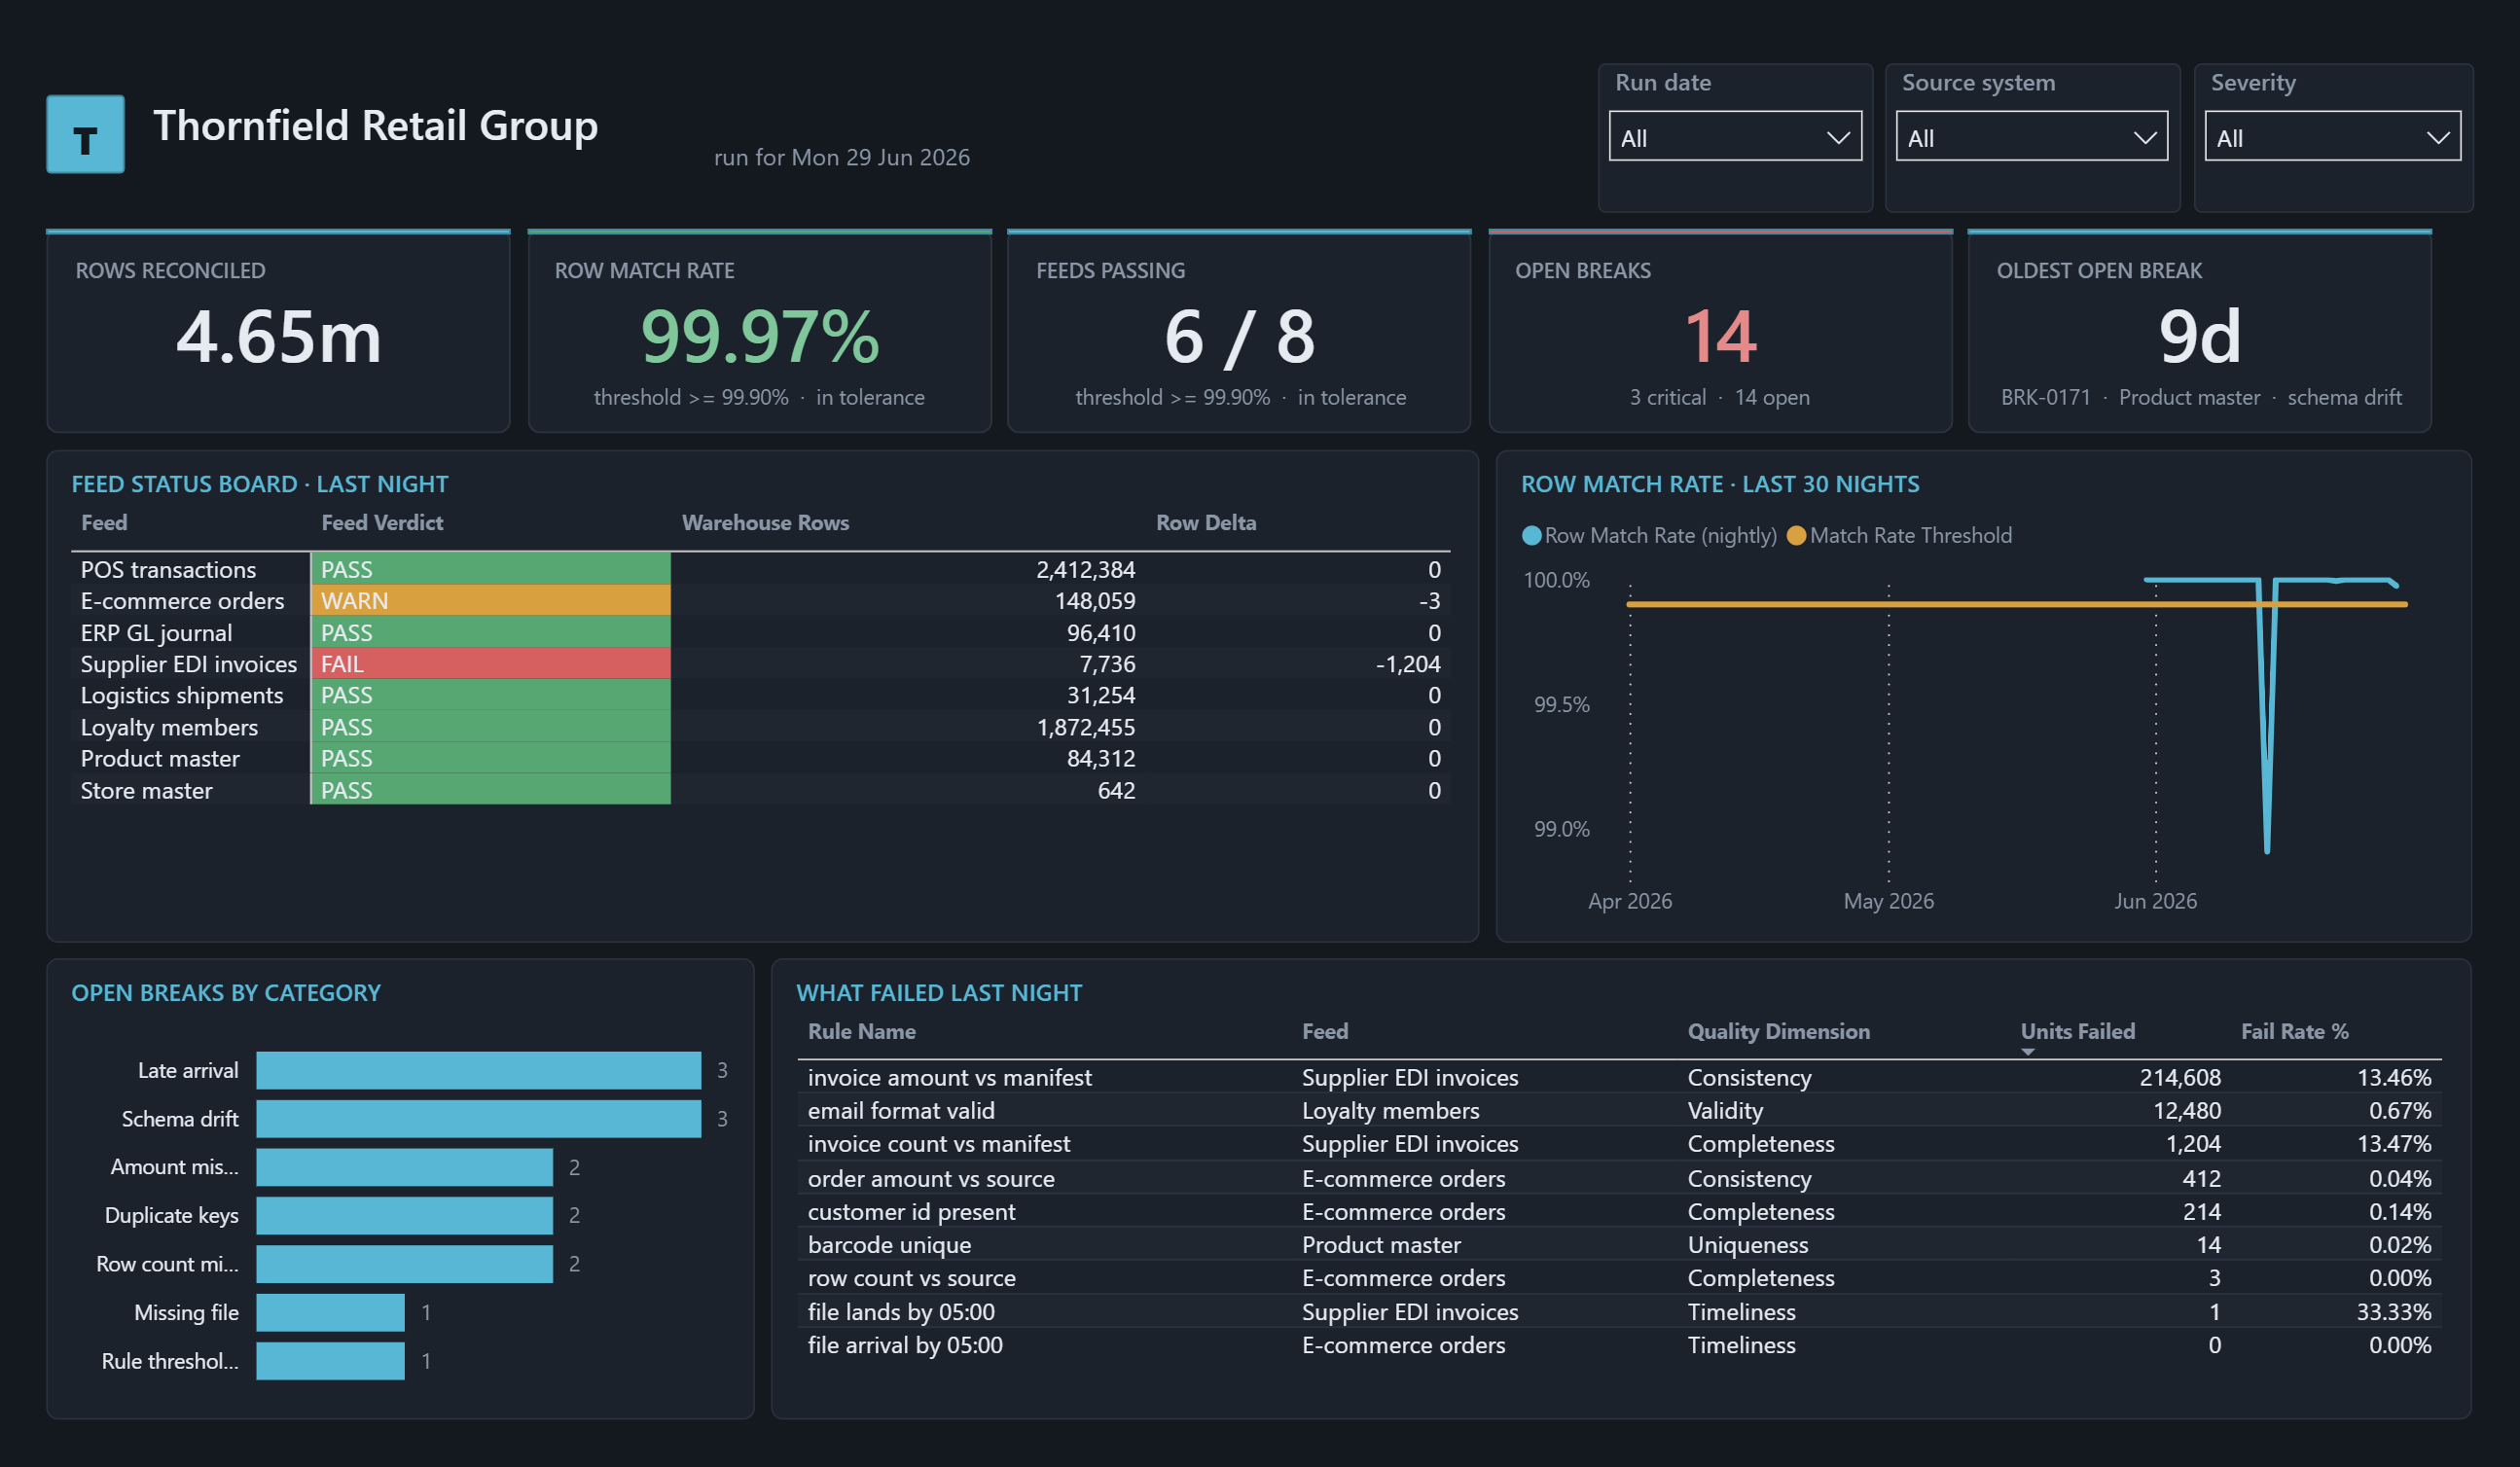Click Match Rate Threshold legend marker
This screenshot has width=2520, height=1467.
tap(1796, 536)
